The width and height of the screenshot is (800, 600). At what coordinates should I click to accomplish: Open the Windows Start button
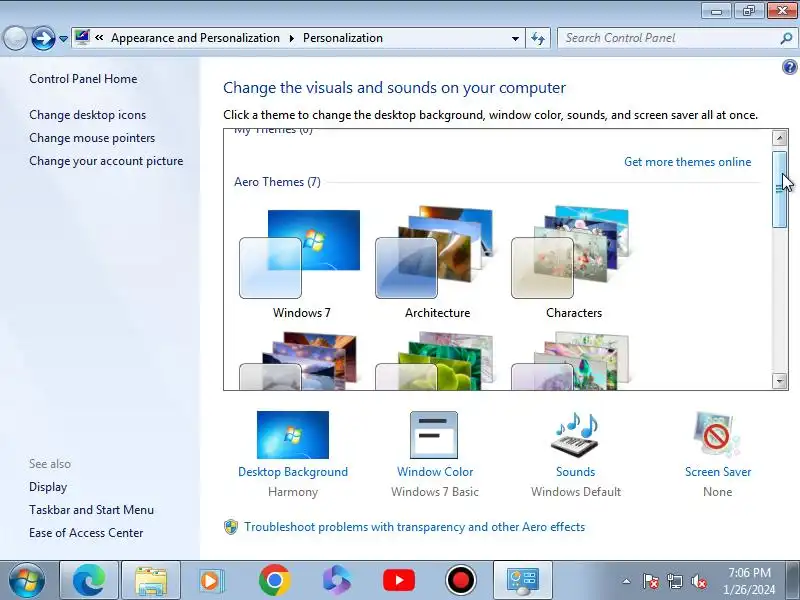(26, 580)
